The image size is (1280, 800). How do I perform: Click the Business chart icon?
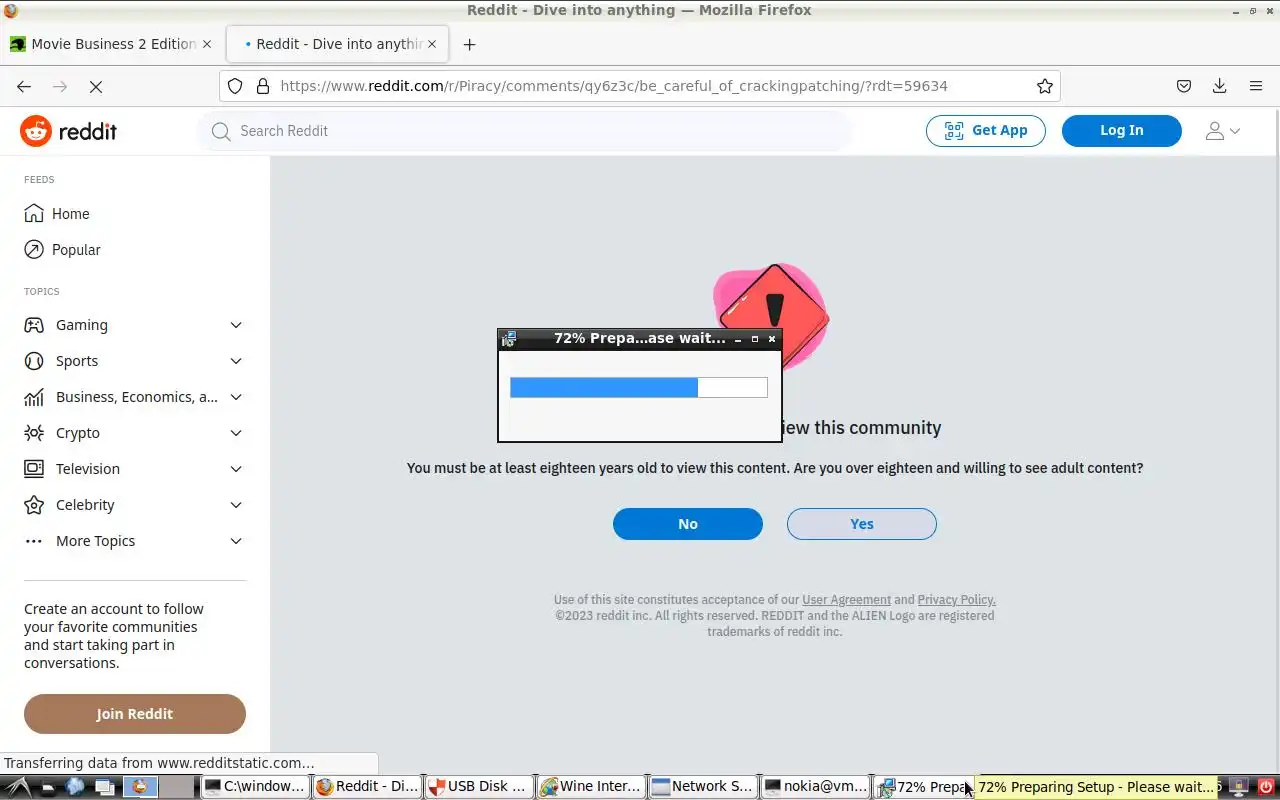click(x=34, y=397)
